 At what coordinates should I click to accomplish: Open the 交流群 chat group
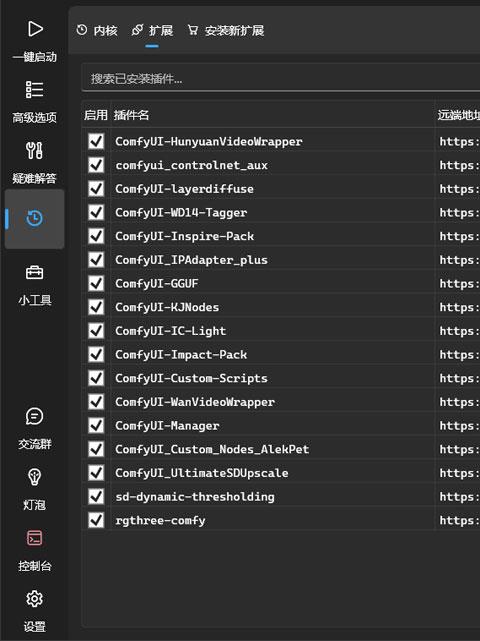coord(34,428)
